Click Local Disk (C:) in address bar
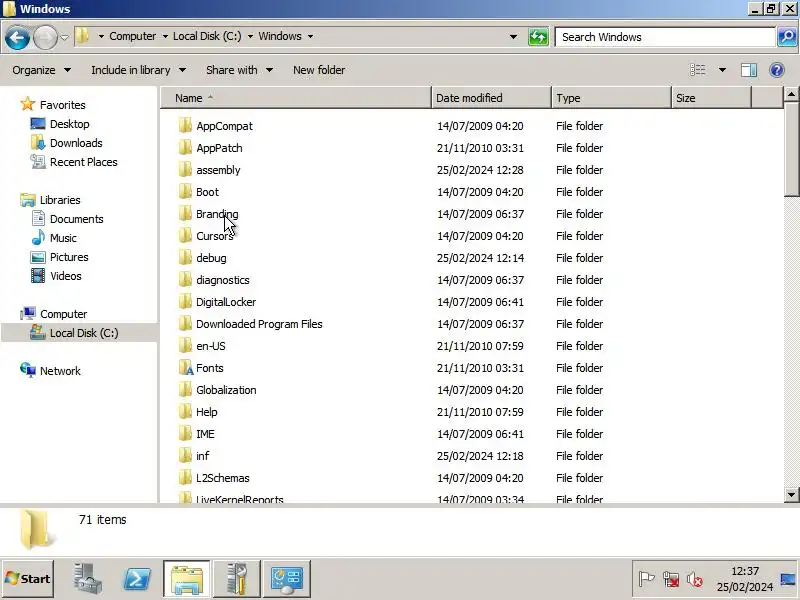 [x=207, y=36]
